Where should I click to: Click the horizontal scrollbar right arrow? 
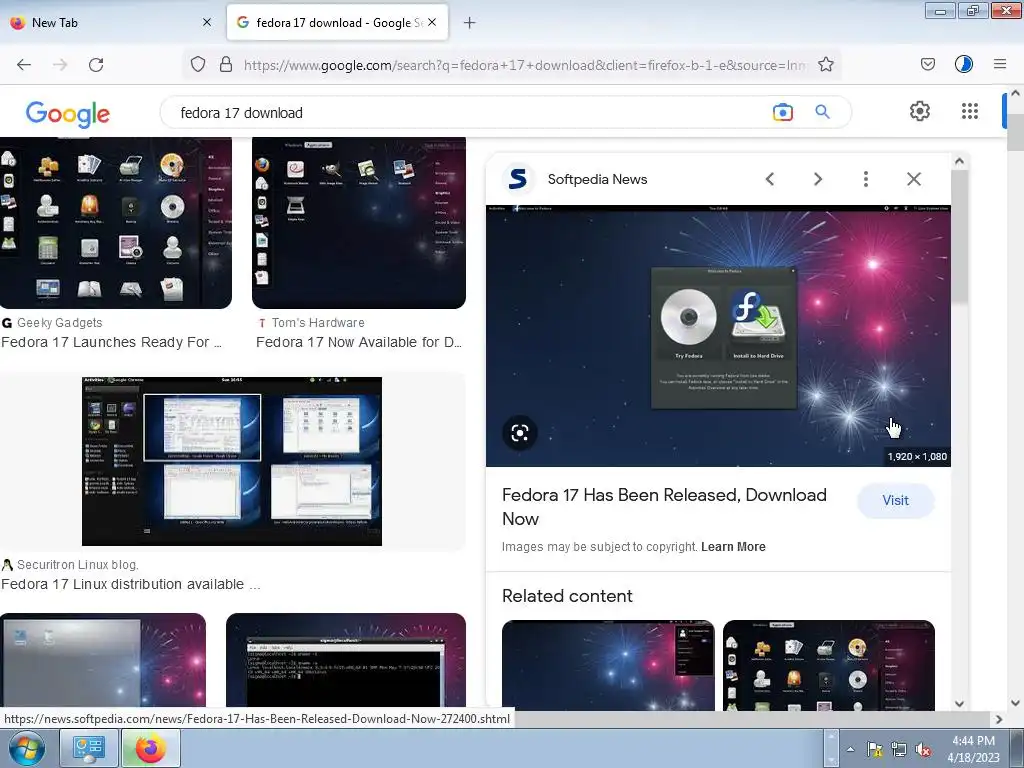[999, 719]
